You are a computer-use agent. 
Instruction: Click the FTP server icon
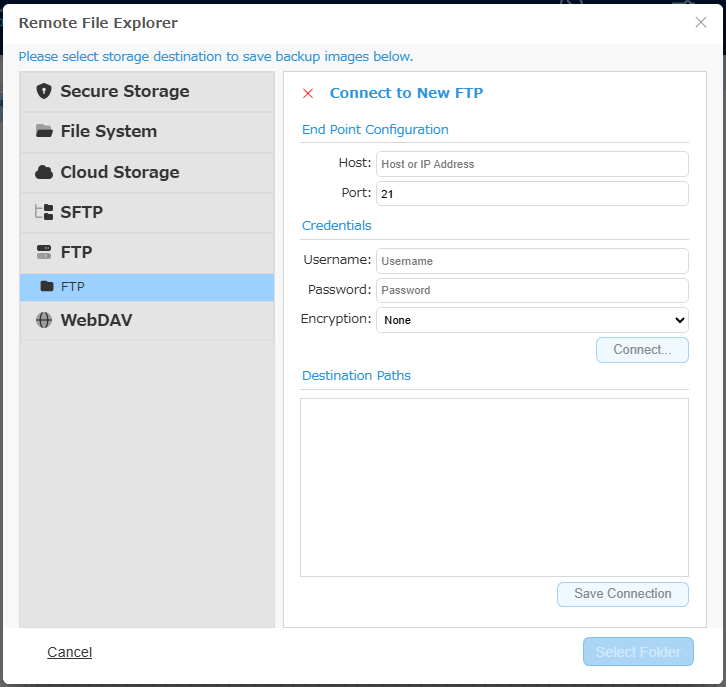44,252
